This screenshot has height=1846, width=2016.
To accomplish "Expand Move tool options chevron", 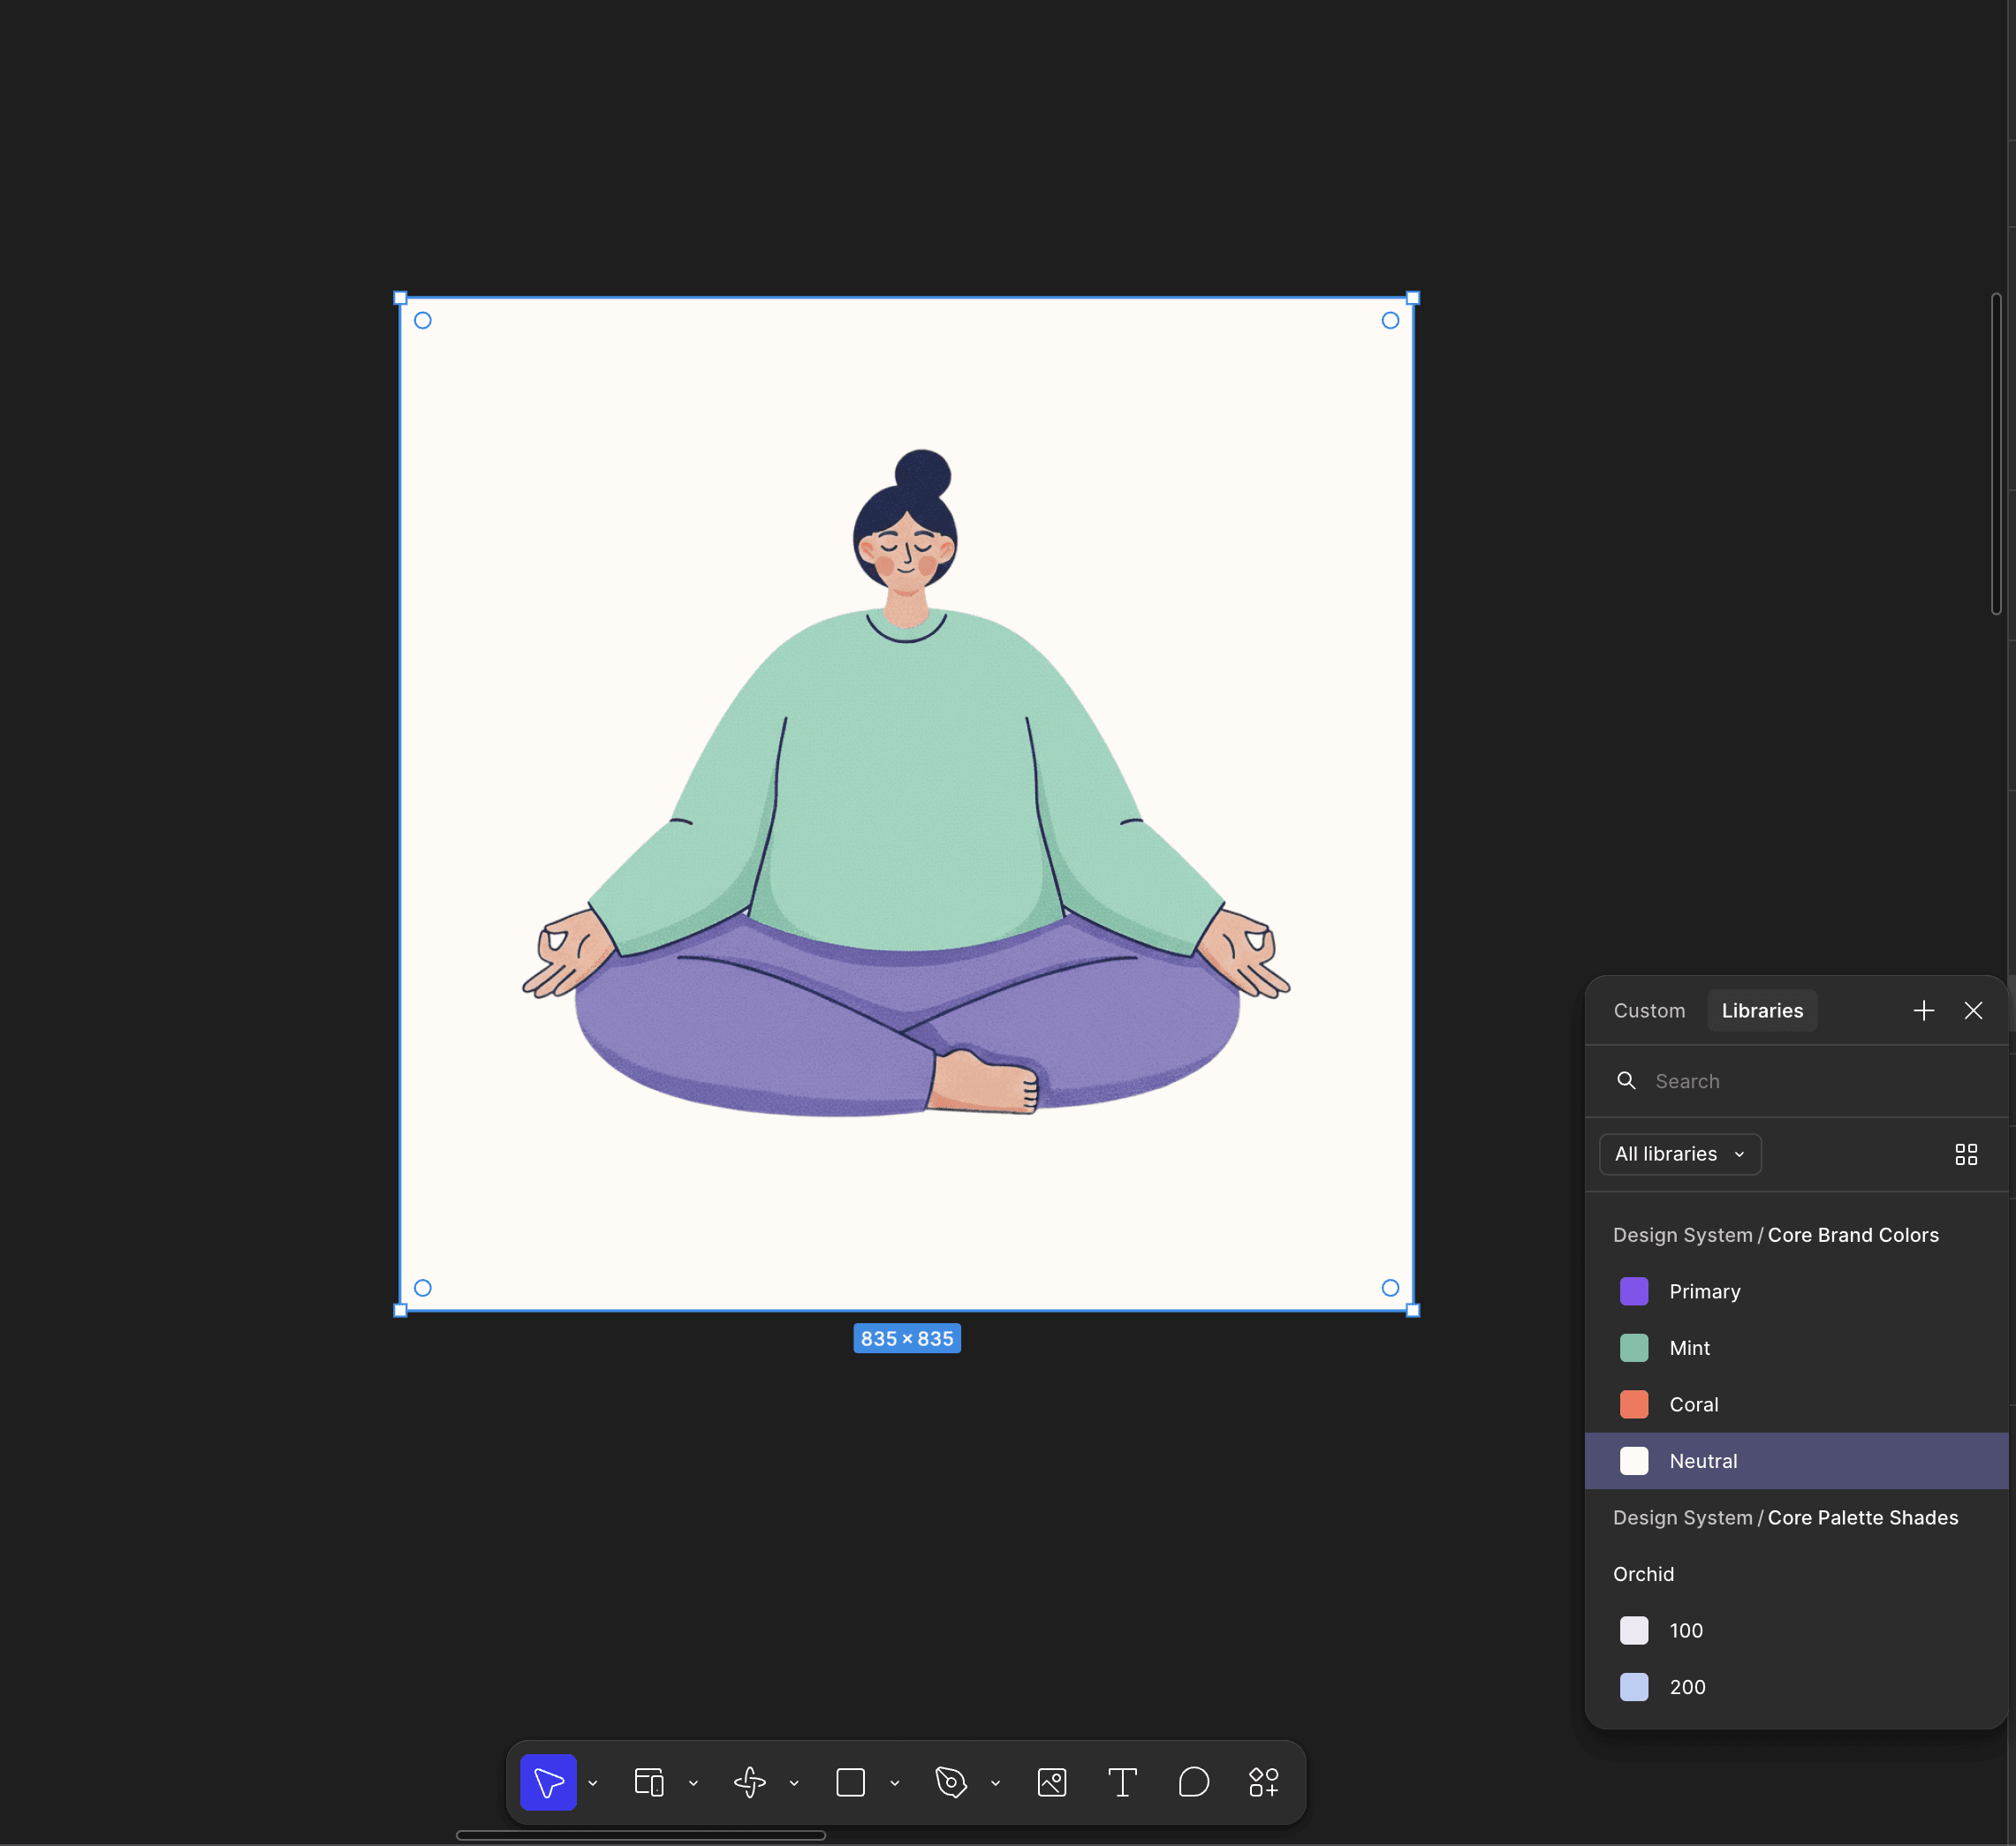I will 593,1783.
